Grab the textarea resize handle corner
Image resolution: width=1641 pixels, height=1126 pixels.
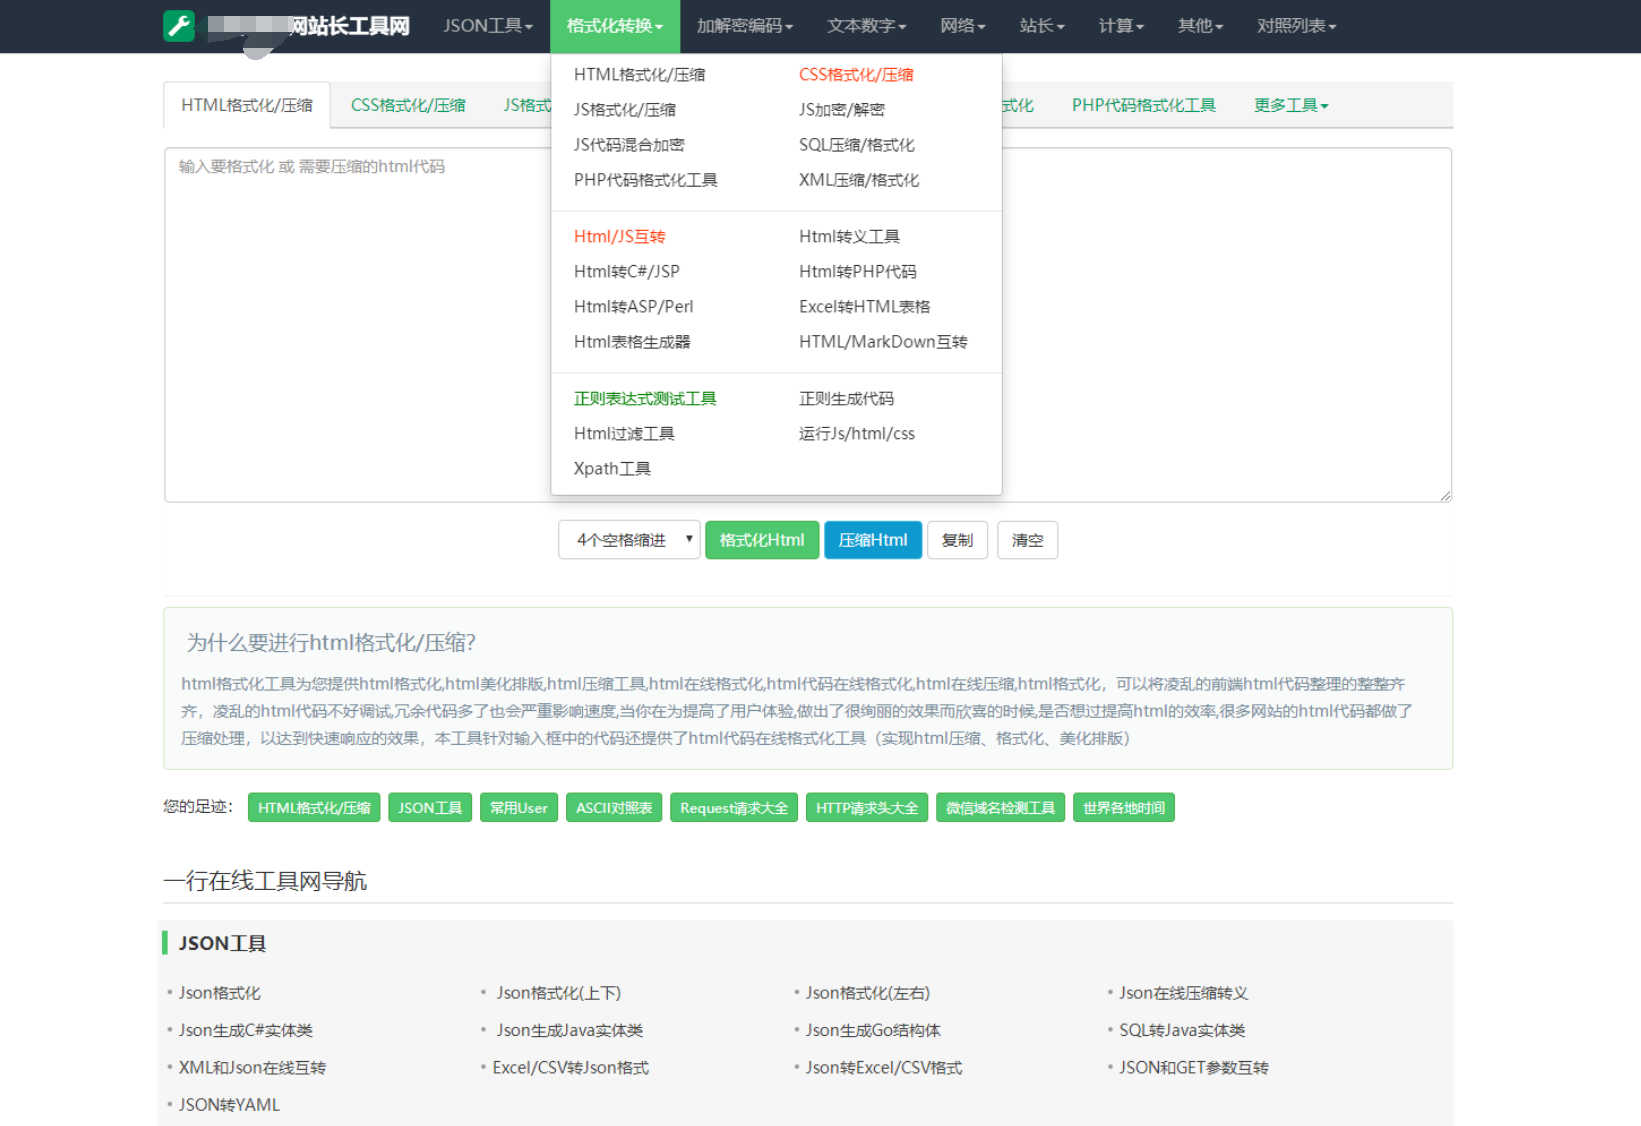(x=1445, y=495)
